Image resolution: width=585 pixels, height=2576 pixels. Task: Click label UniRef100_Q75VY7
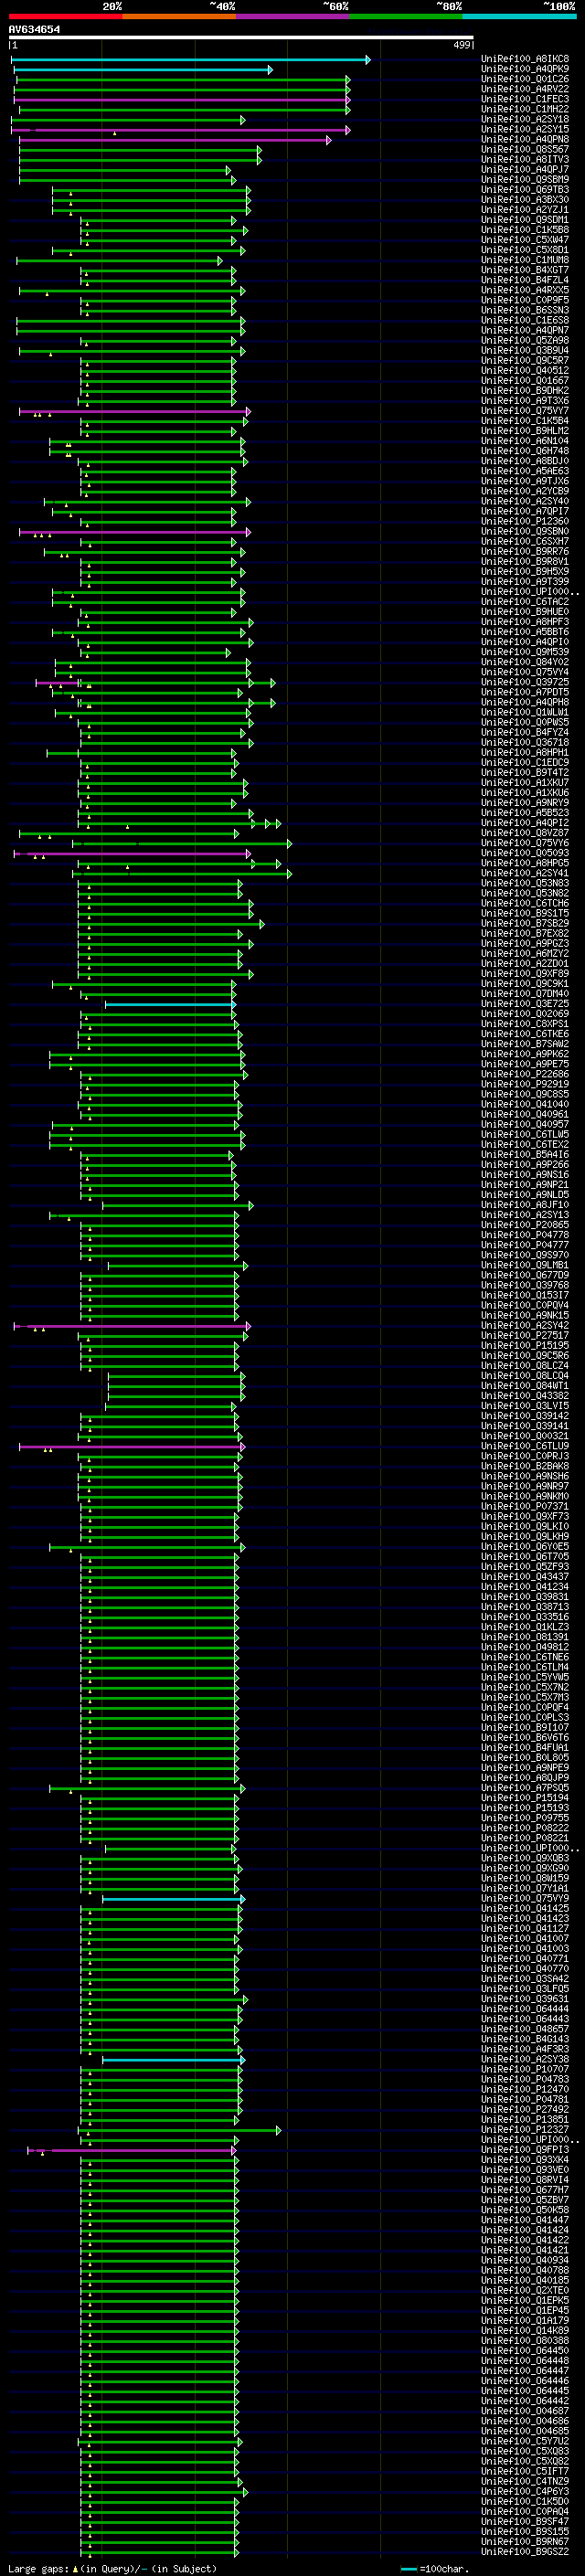coord(525,410)
